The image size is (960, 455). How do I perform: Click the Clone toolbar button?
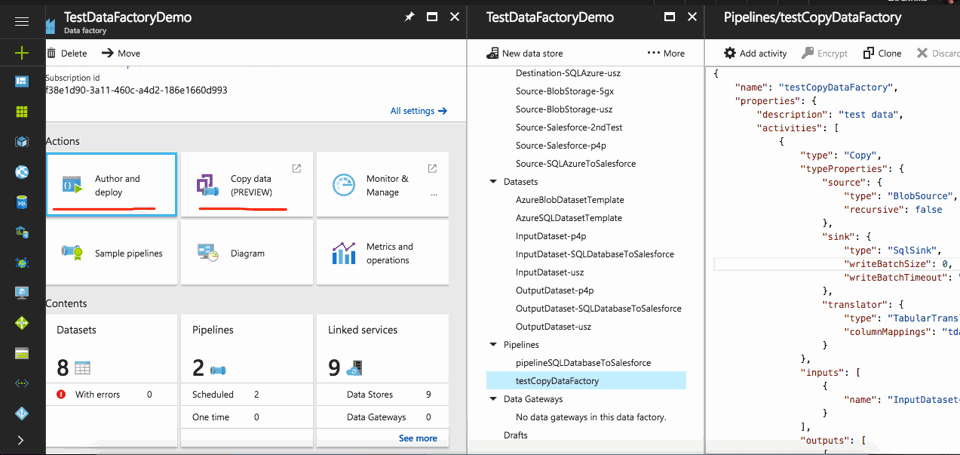pyautogui.click(x=882, y=53)
